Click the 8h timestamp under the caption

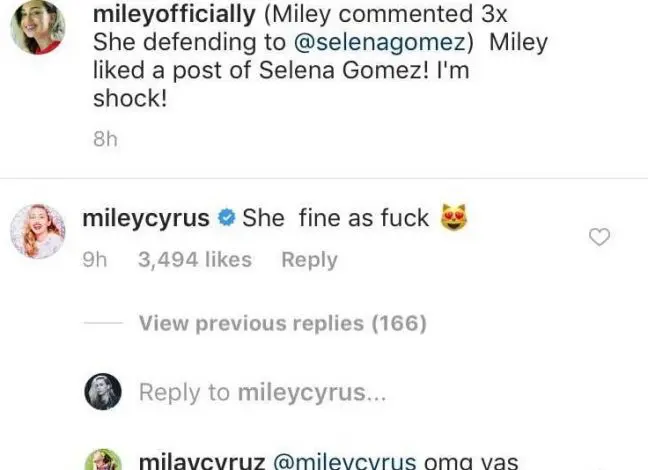point(105,140)
